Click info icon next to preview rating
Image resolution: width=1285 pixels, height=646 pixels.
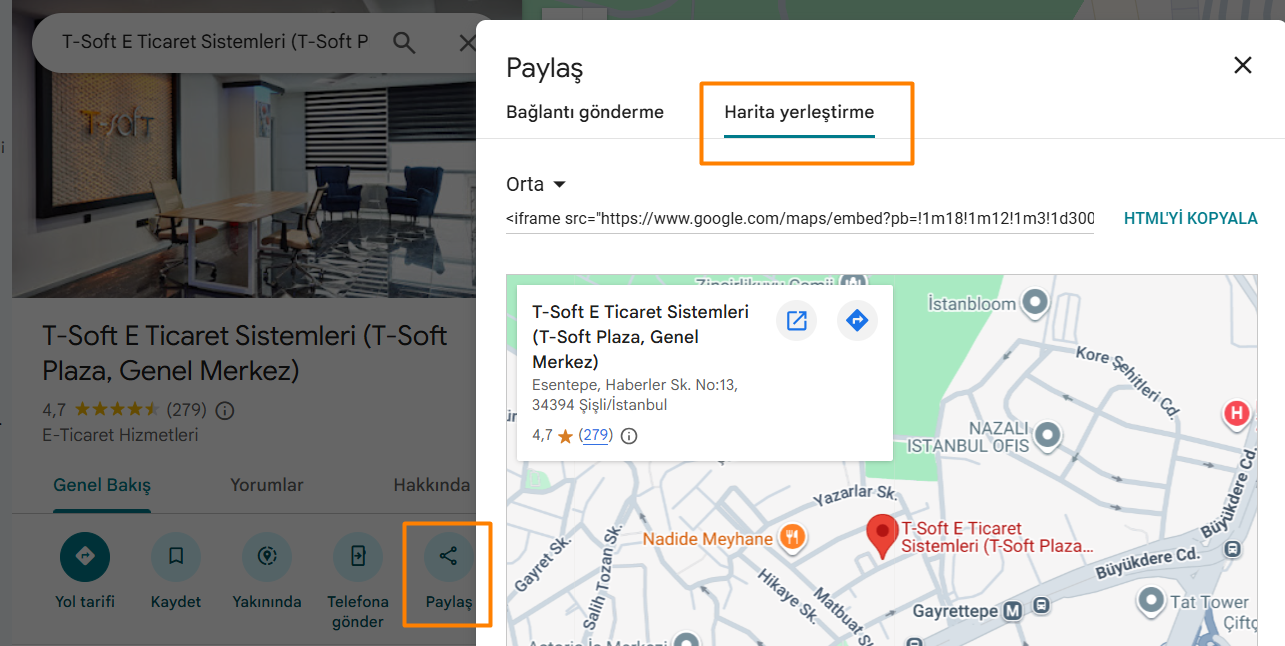(x=629, y=436)
